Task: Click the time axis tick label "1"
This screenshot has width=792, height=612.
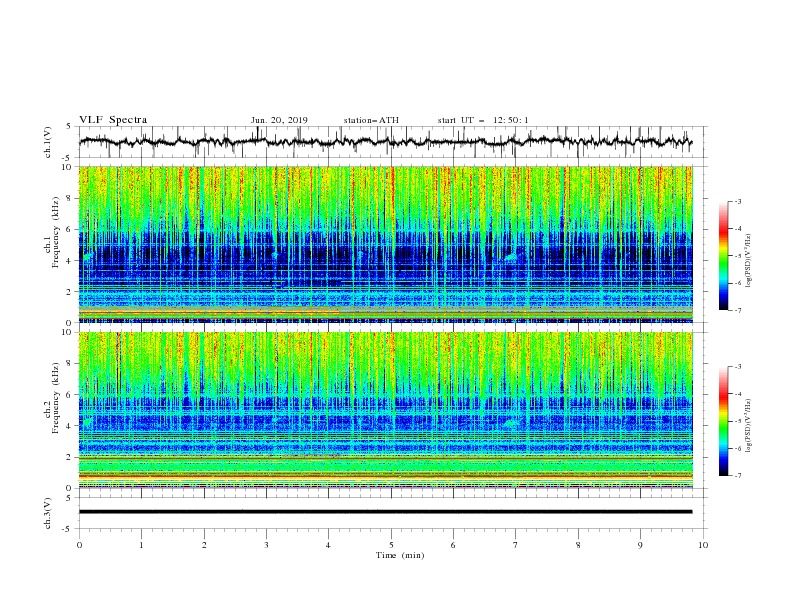Action: click(141, 545)
